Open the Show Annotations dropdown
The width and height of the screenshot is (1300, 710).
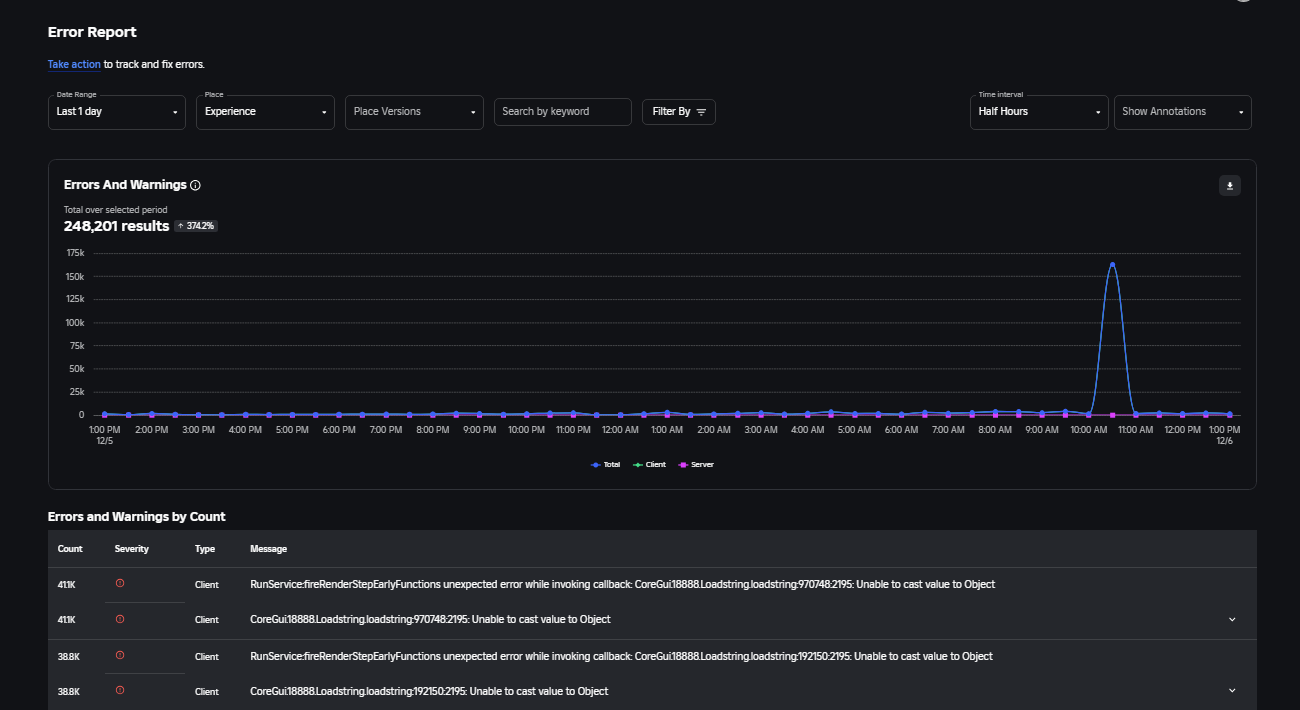pos(1182,112)
